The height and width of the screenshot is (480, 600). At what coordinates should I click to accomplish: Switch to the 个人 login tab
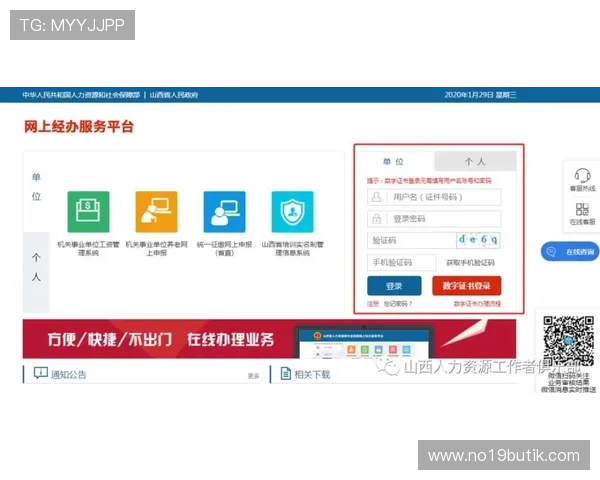pyautogui.click(x=475, y=162)
